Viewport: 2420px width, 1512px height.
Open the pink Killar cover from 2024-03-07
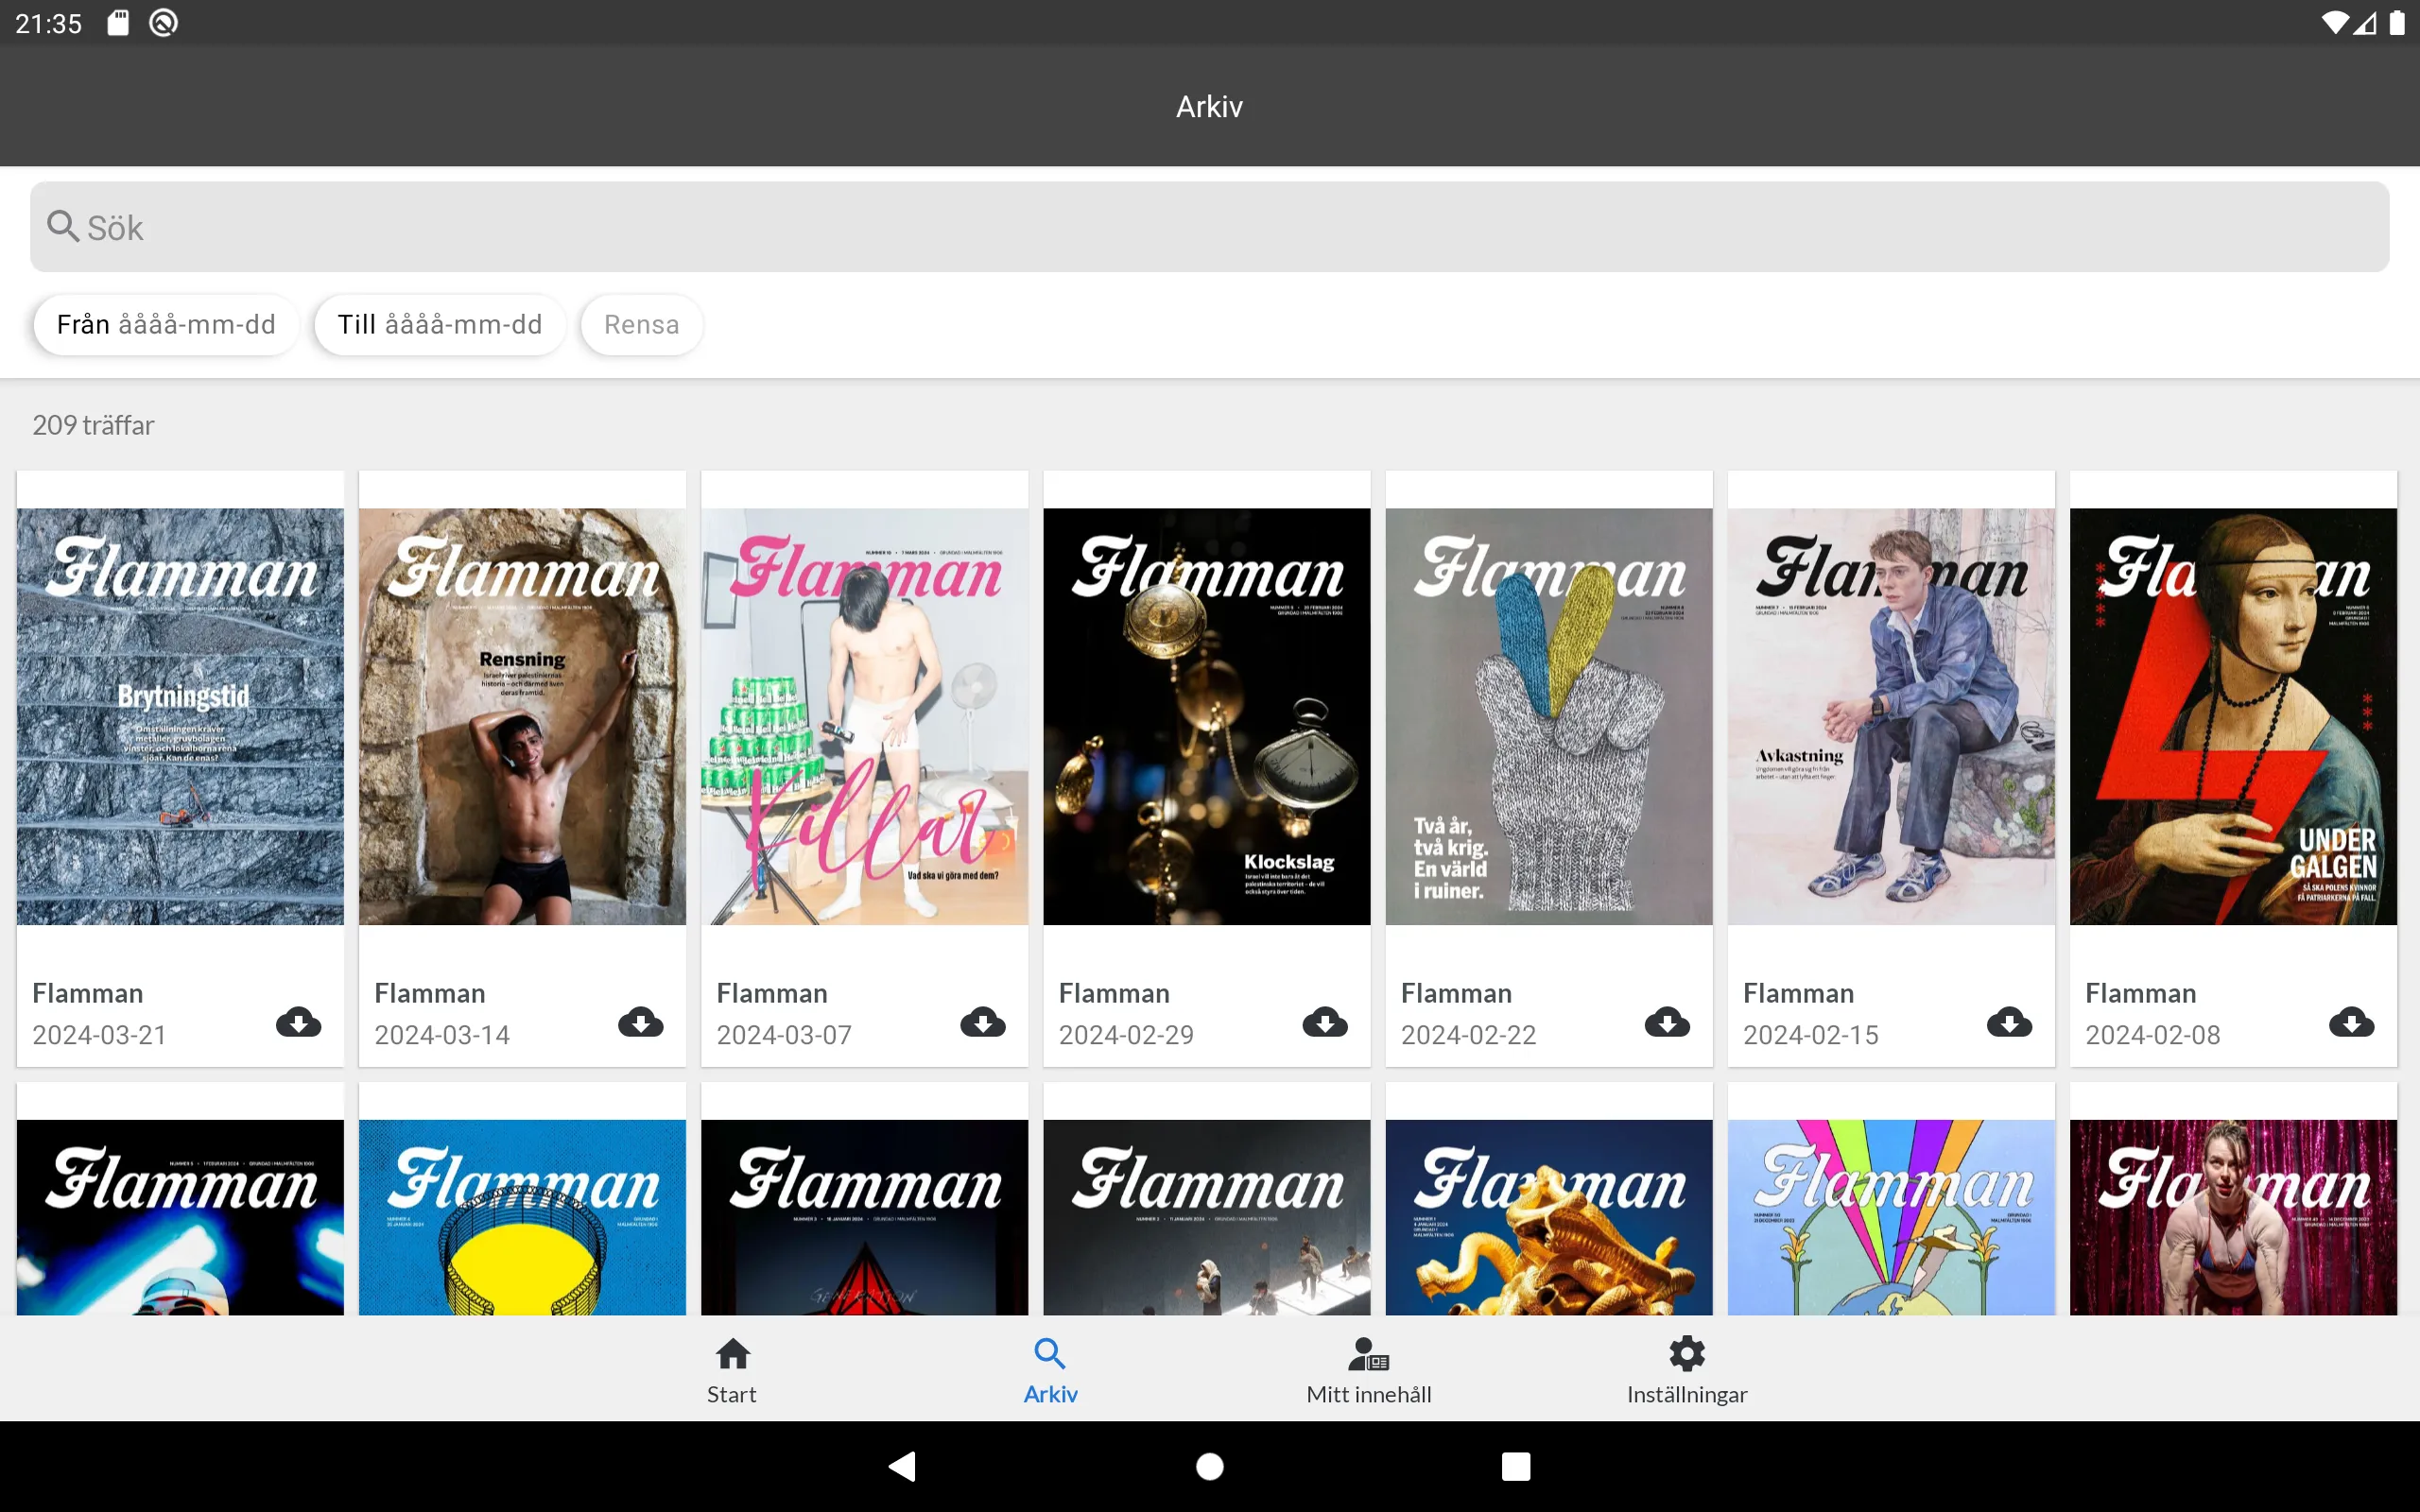[x=864, y=716]
